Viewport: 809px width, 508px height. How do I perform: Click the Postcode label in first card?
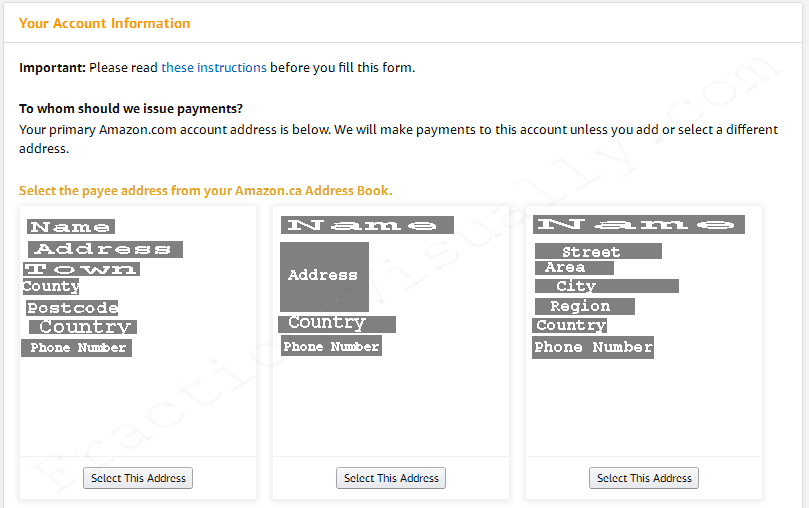[72, 308]
